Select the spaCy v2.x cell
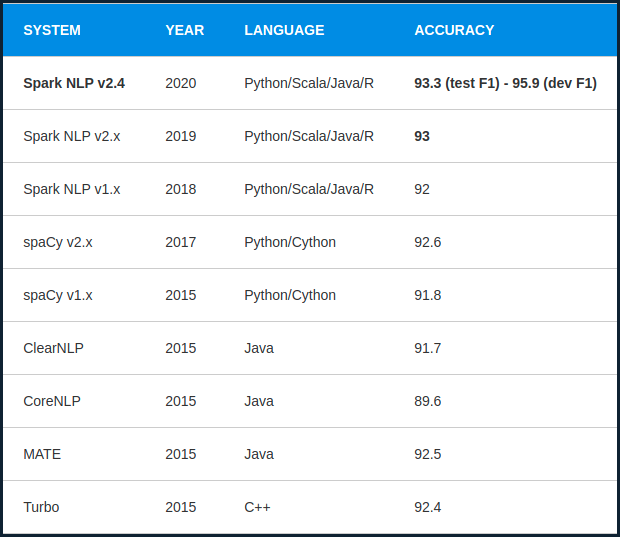This screenshot has width=620, height=537. (58, 242)
